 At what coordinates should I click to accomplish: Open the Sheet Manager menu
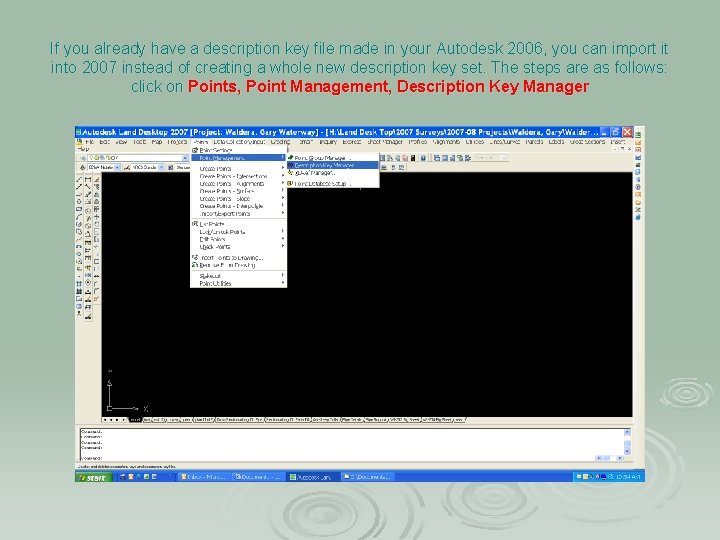385,142
